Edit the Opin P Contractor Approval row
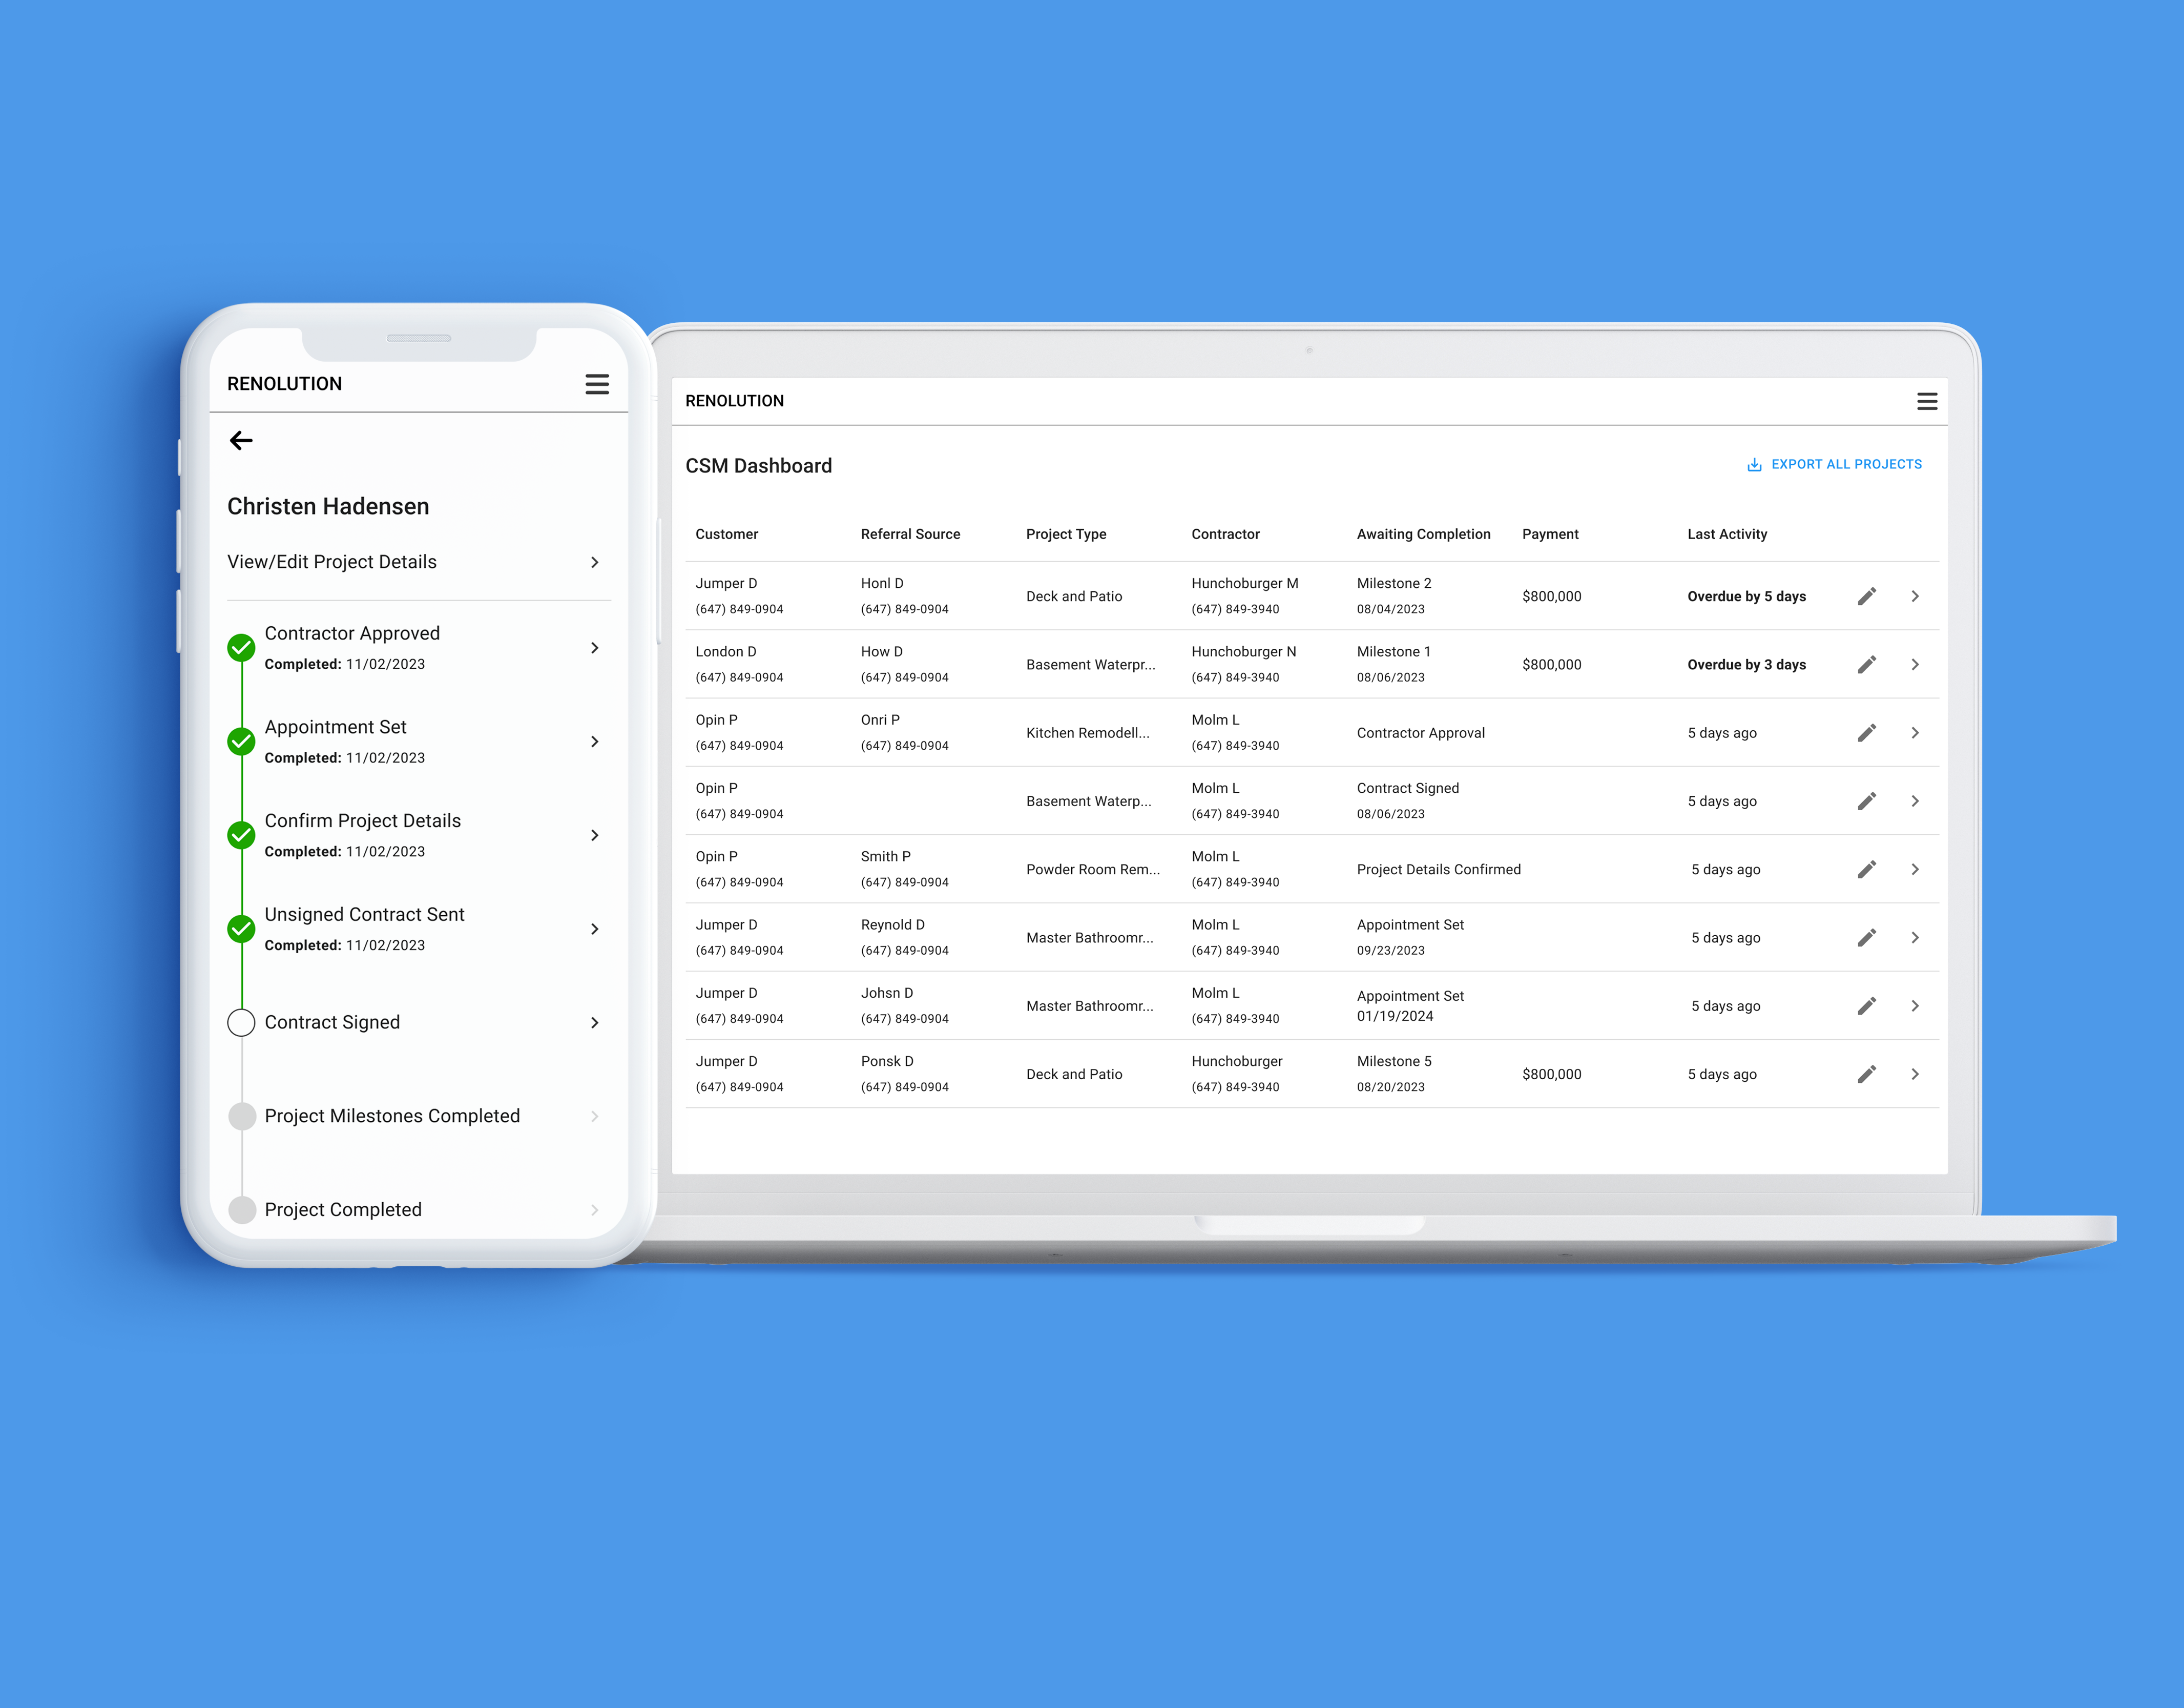The width and height of the screenshot is (2184, 1708). [1866, 733]
